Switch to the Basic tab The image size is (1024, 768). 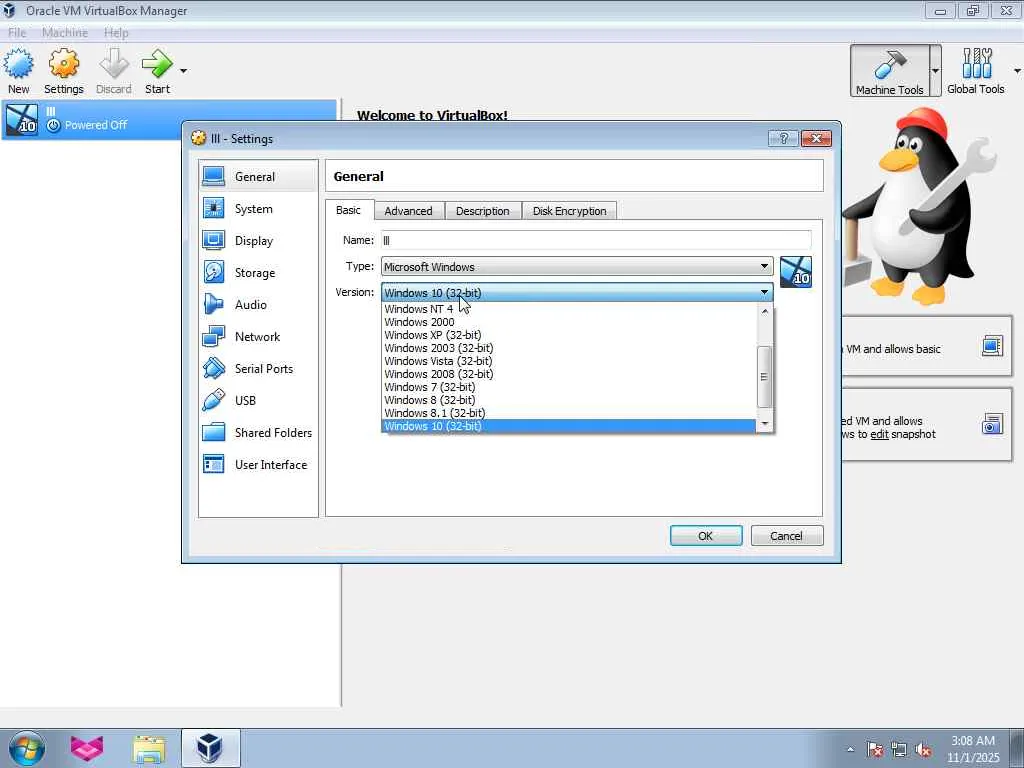[x=349, y=210]
